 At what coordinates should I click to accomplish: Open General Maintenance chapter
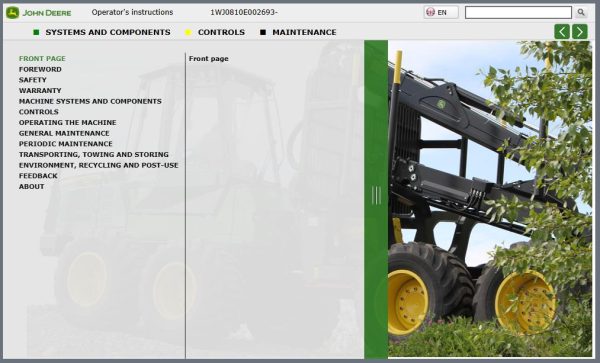64,133
